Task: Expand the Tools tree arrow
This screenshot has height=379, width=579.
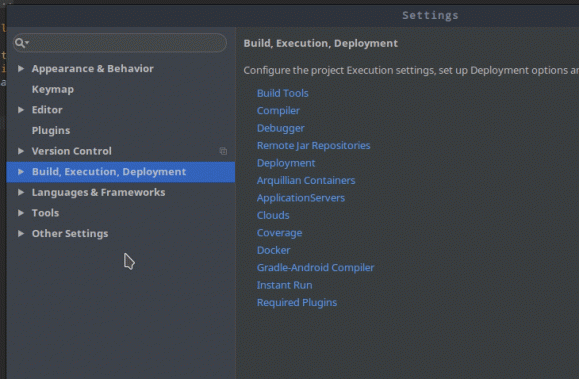Action: [21, 213]
